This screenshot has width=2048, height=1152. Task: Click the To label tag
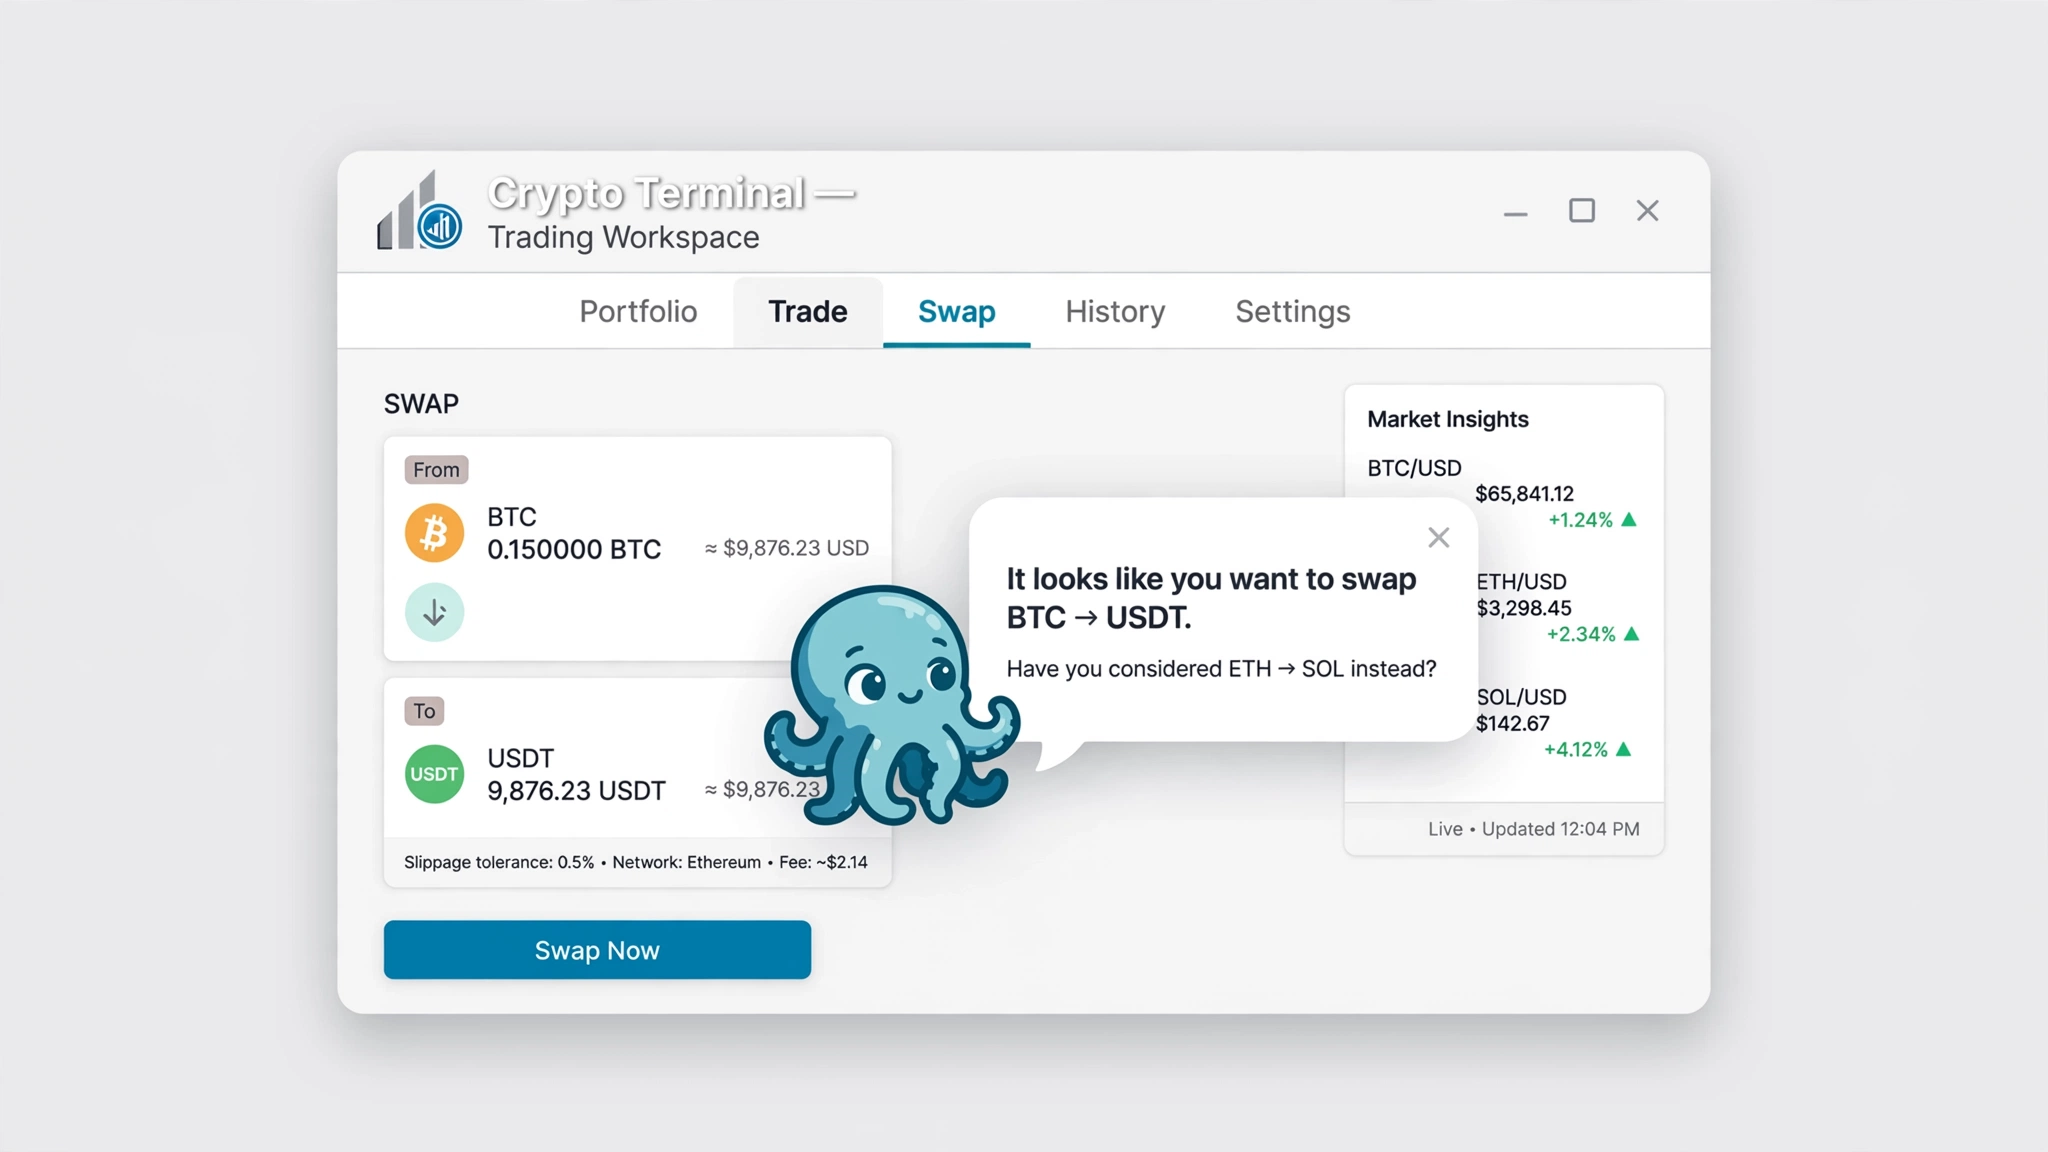[424, 711]
